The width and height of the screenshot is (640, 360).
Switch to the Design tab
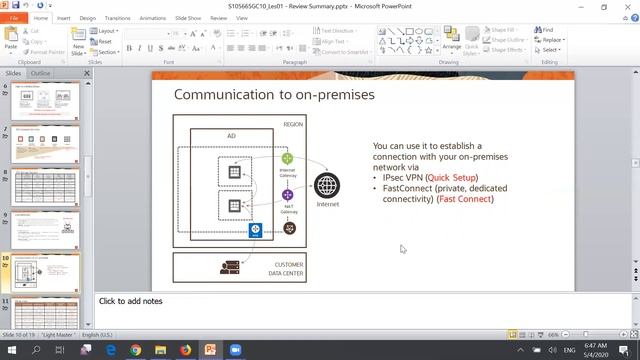pyautogui.click(x=87, y=18)
